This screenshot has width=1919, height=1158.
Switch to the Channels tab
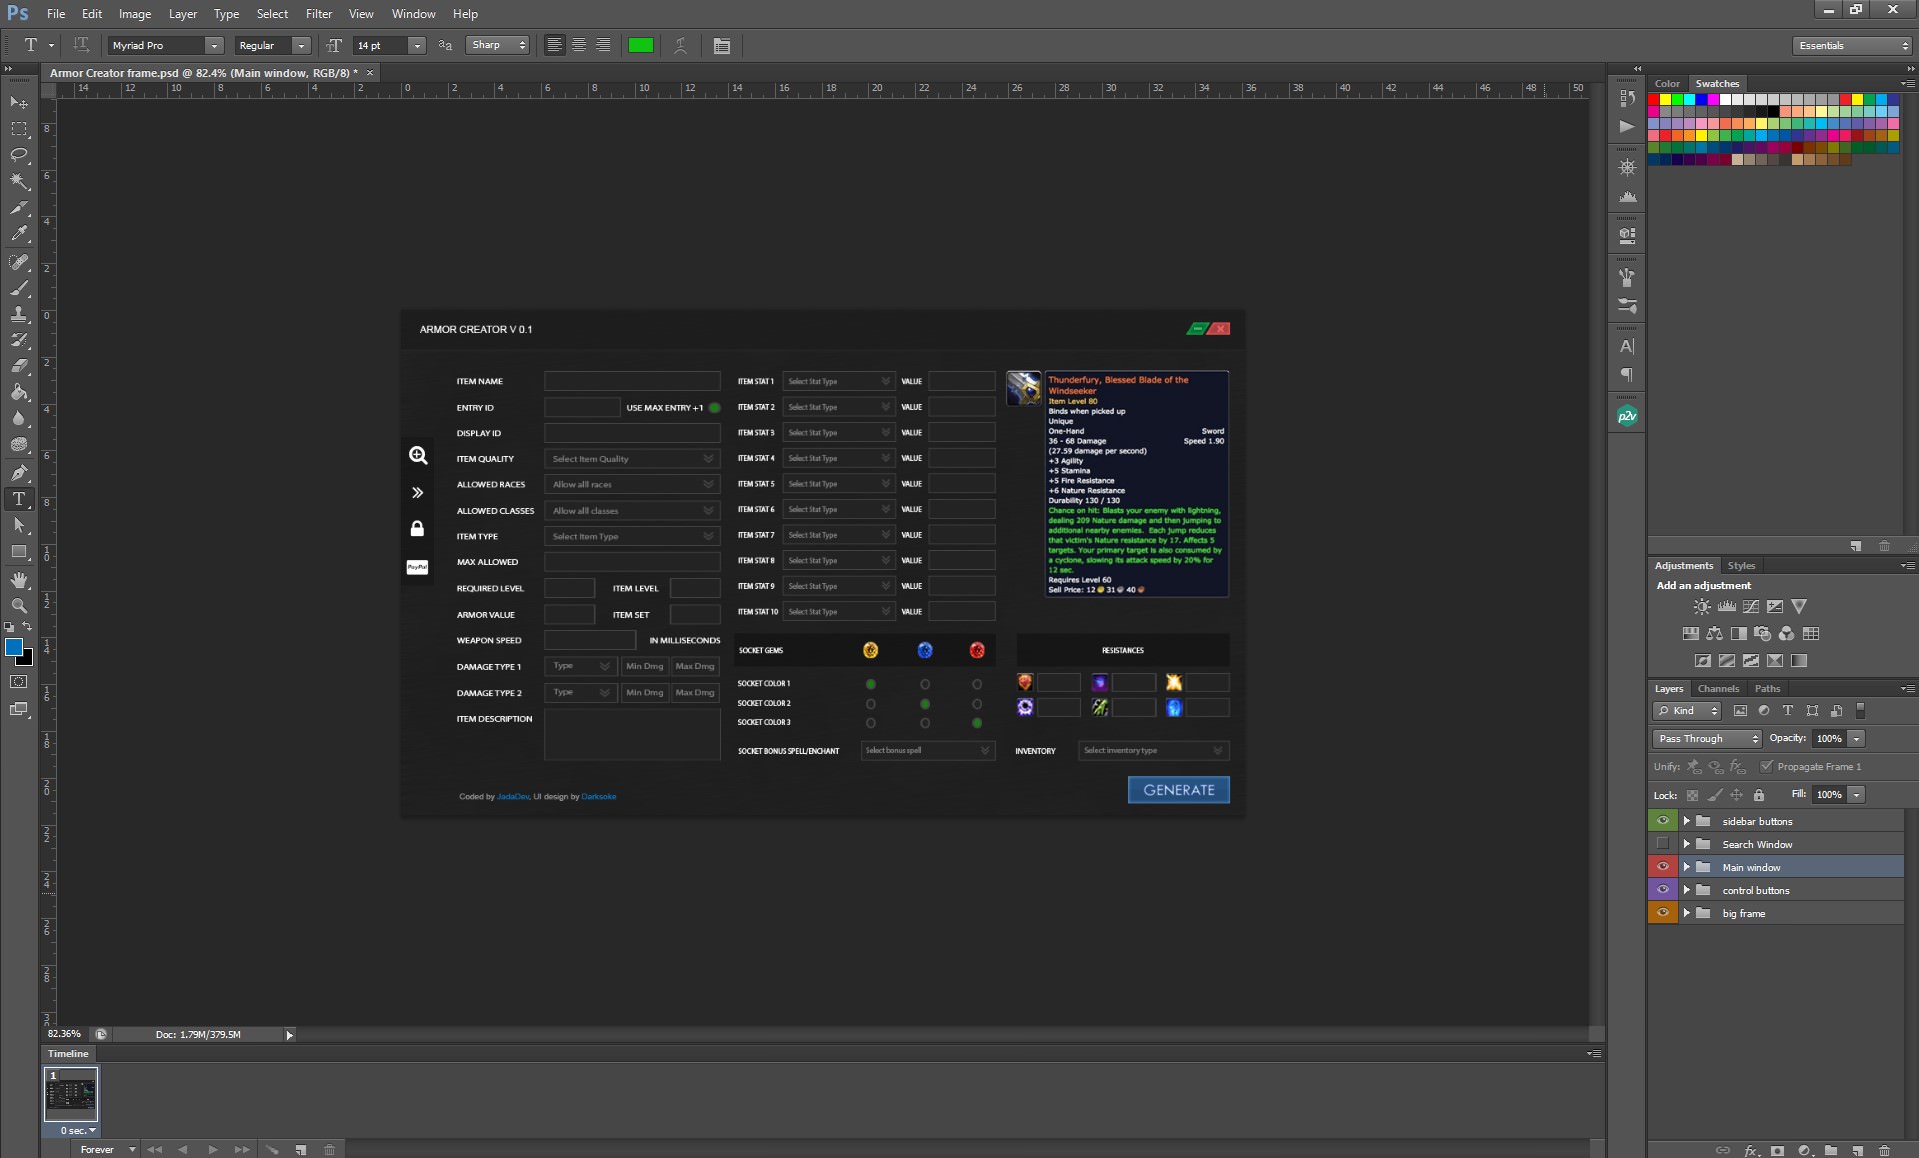(x=1718, y=689)
